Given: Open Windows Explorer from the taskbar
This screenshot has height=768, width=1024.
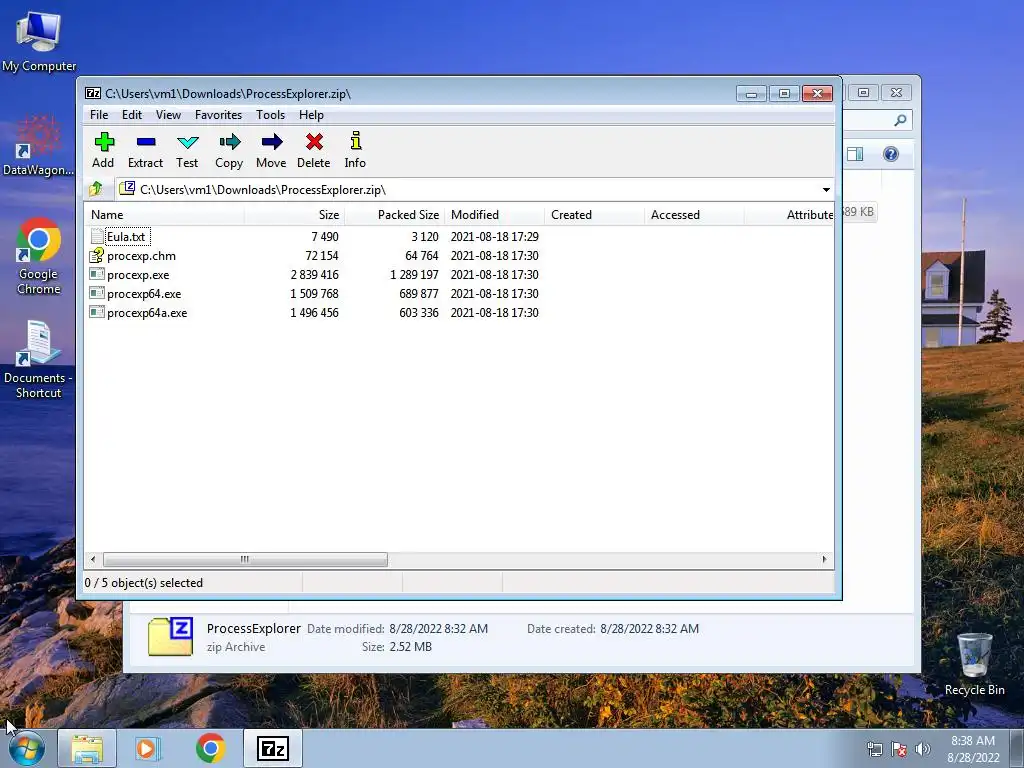Looking at the screenshot, I should (x=87, y=748).
